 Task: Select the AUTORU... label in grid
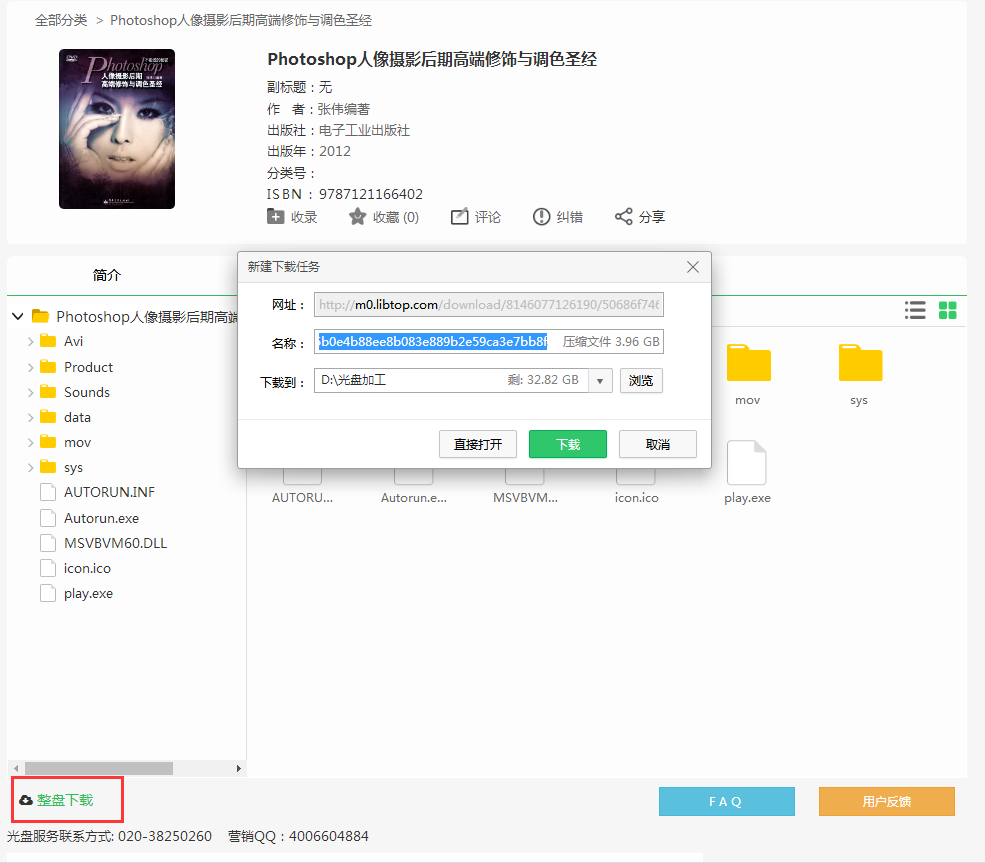[x=302, y=498]
